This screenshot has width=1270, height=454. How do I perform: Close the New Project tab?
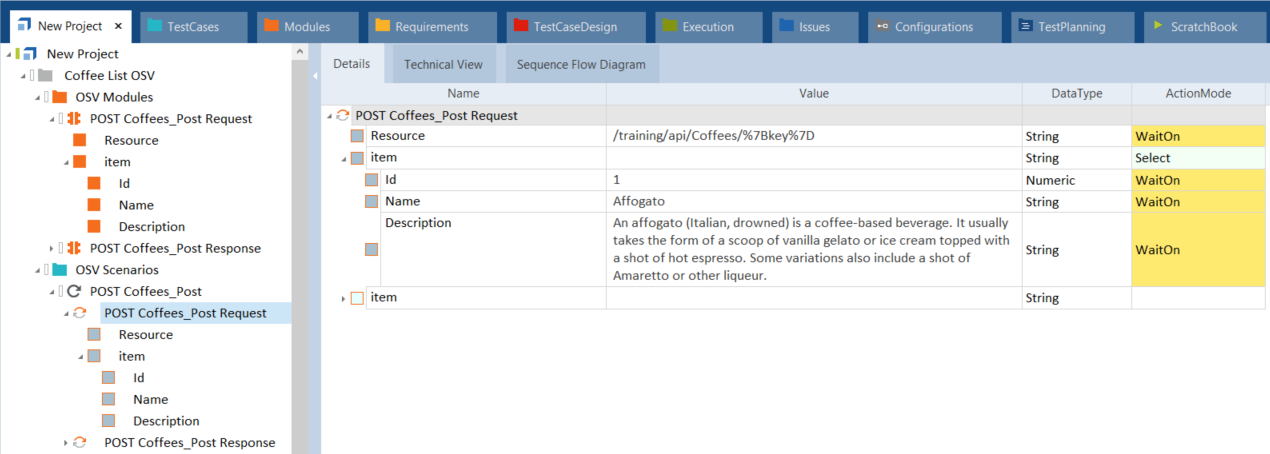click(x=118, y=27)
